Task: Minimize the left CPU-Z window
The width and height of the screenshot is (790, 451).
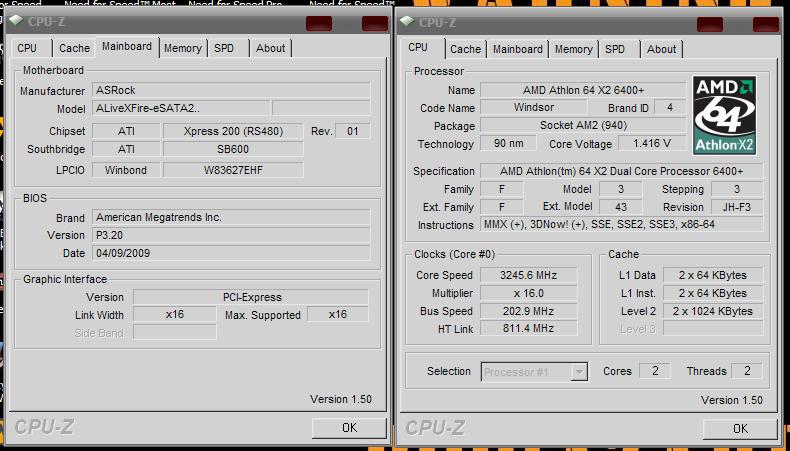Action: pyautogui.click(x=319, y=23)
